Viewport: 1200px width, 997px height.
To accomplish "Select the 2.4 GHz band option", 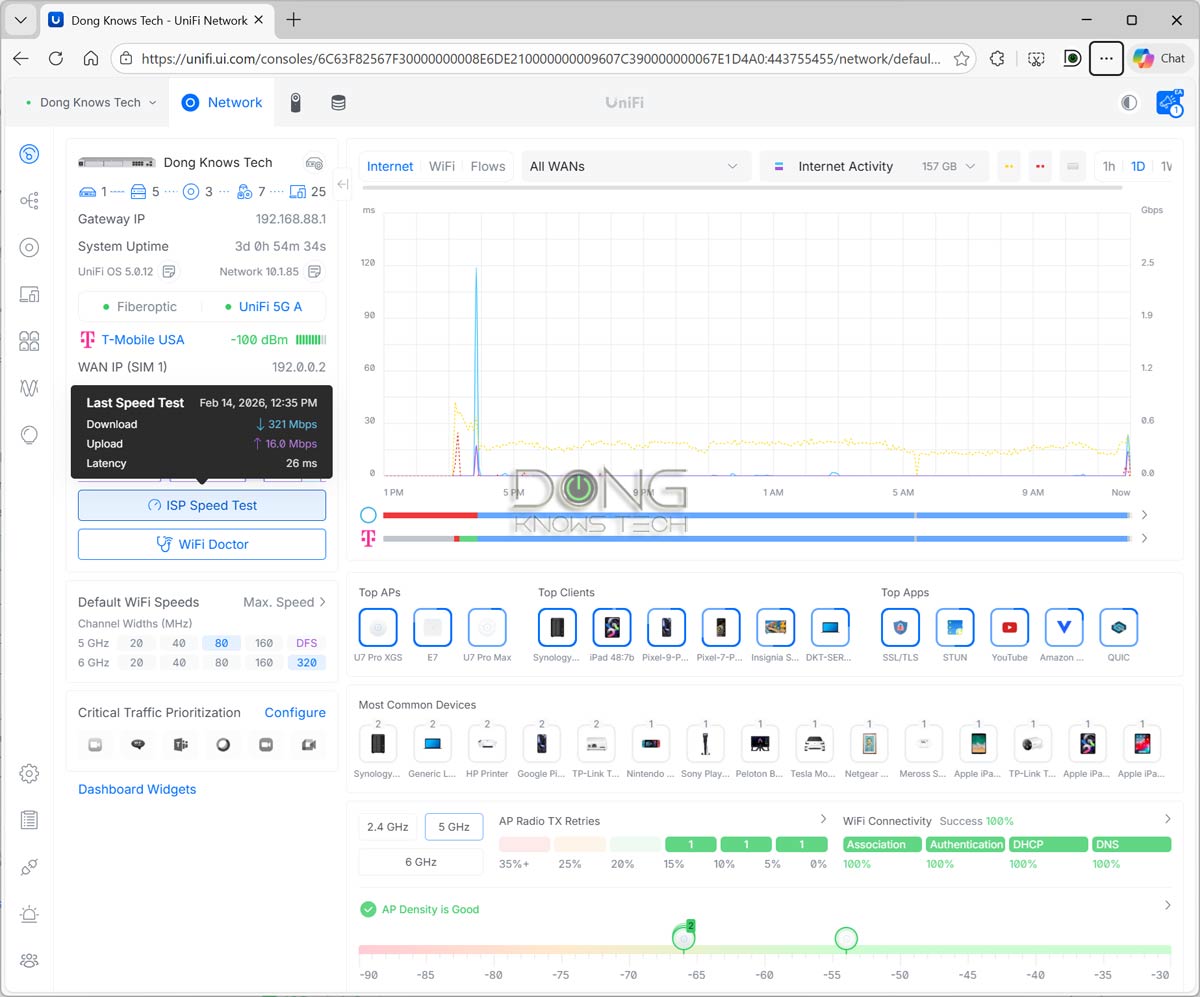I will (x=387, y=827).
